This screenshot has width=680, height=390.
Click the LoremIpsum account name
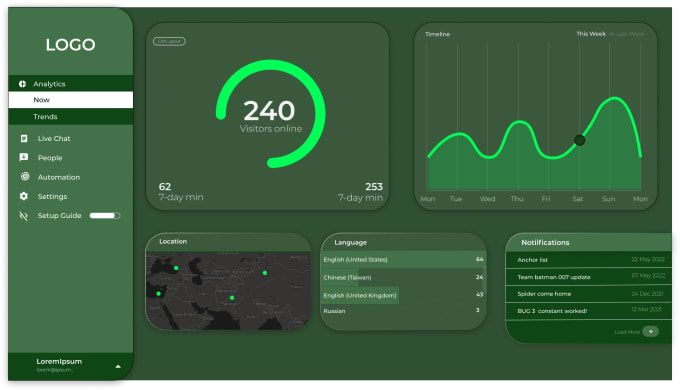click(x=59, y=361)
